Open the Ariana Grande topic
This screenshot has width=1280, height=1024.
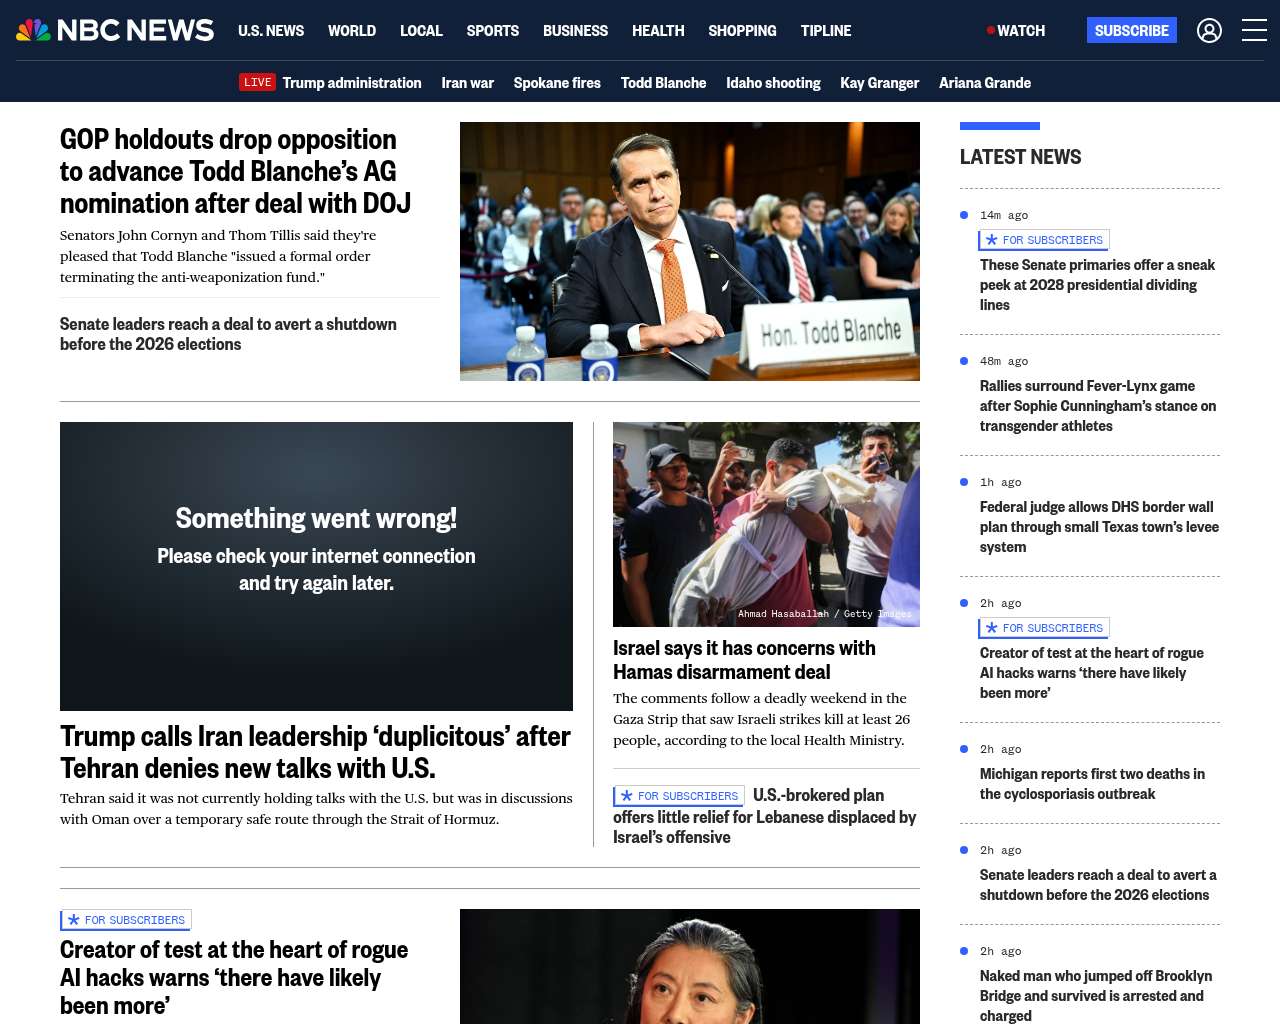click(x=985, y=83)
